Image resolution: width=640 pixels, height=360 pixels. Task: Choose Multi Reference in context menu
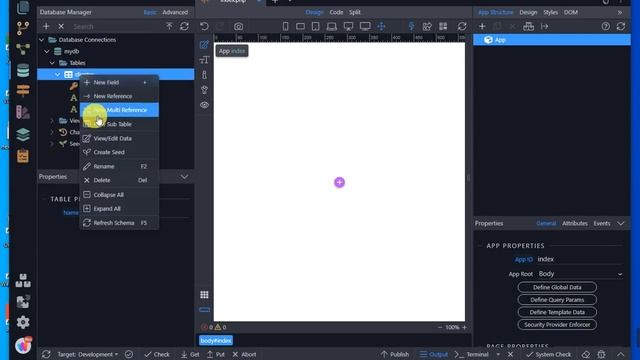(x=119, y=110)
